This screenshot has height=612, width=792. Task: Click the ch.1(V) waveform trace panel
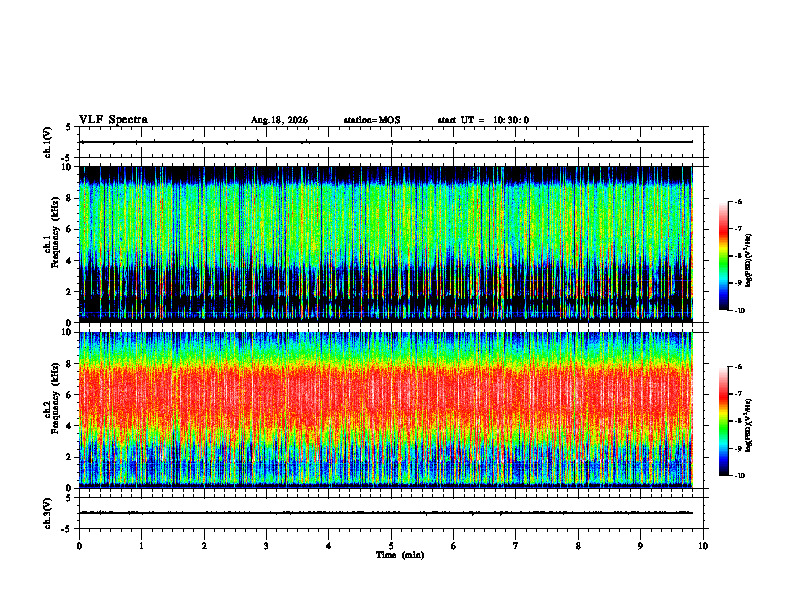point(393,142)
